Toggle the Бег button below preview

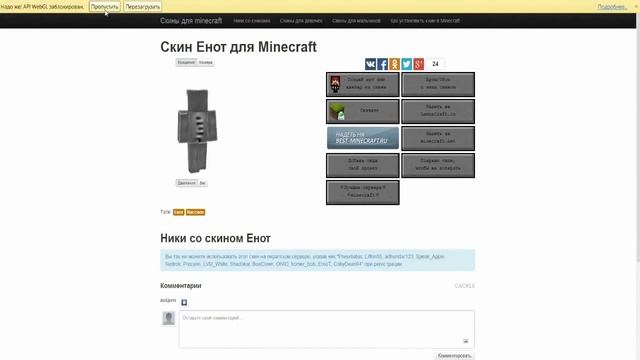pos(202,183)
